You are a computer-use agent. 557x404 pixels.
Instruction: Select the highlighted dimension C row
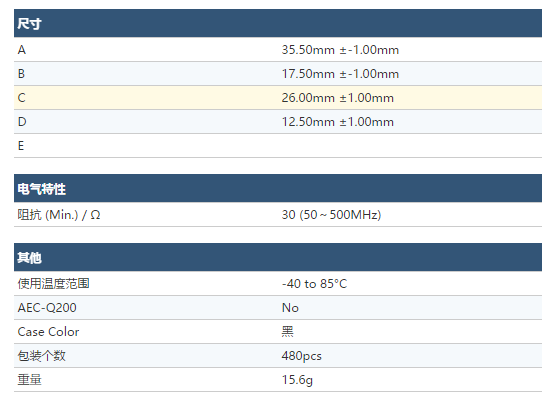(278, 98)
